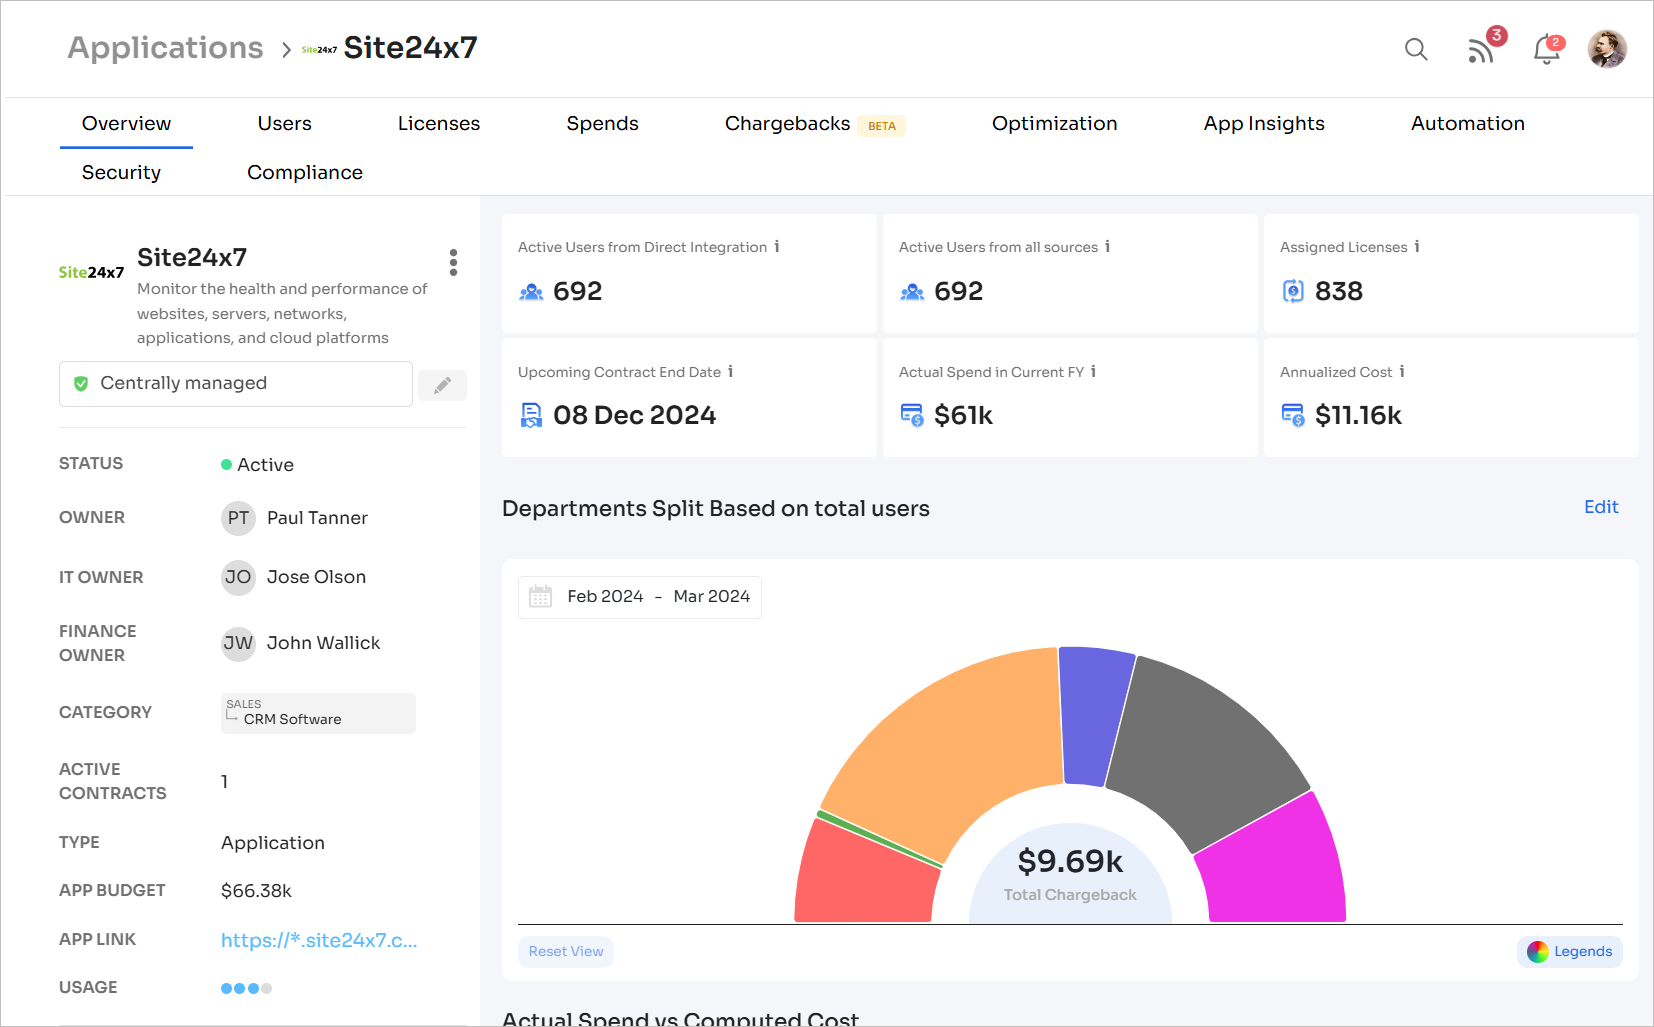This screenshot has width=1654, height=1027.
Task: Click the breadcrumb chevron after Applications
Action: [x=286, y=50]
